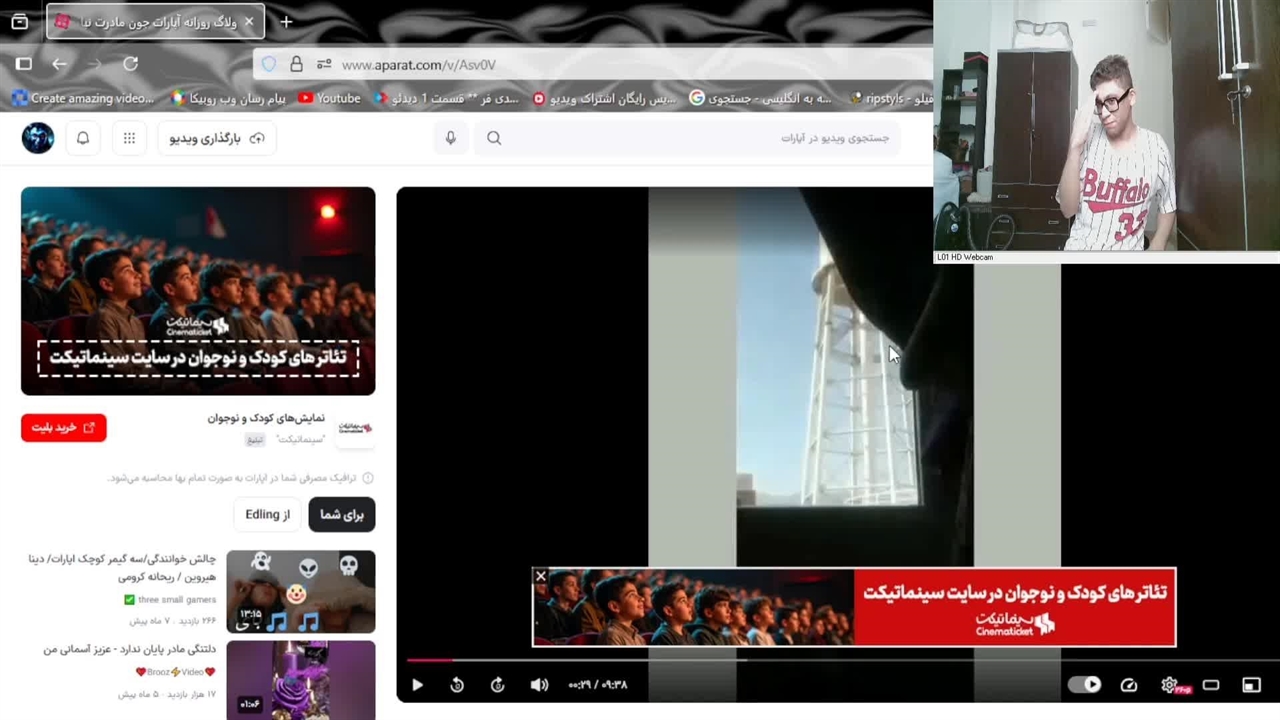Start voice search with microphone icon
1280x720 pixels.
pos(451,138)
